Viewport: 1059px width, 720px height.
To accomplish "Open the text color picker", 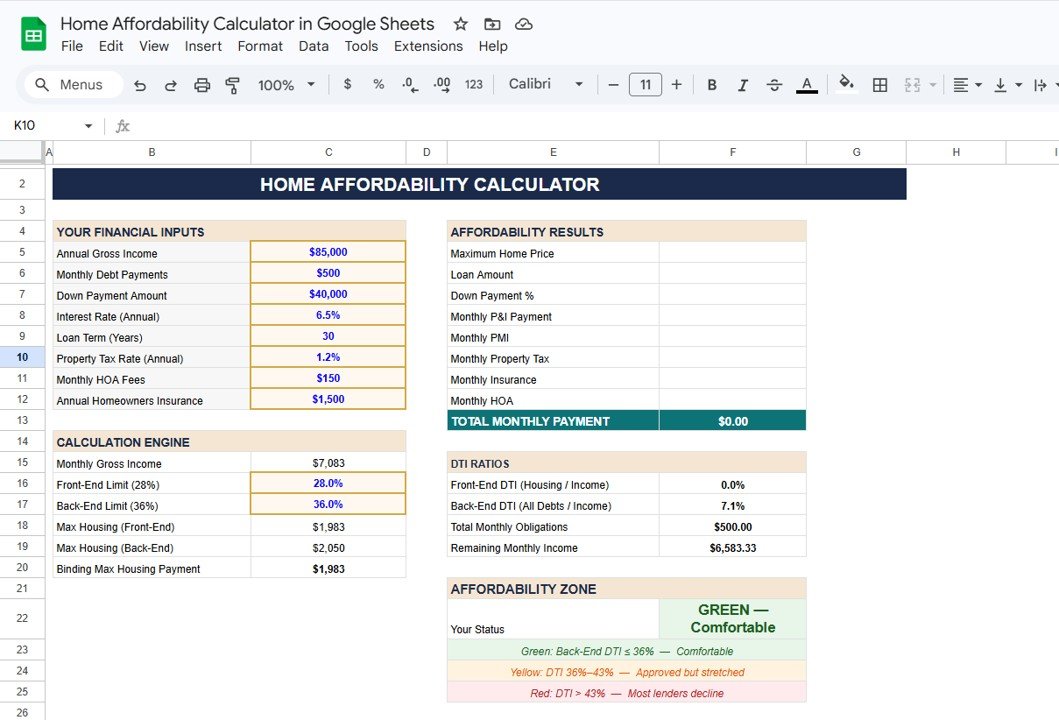I will click(x=806, y=85).
